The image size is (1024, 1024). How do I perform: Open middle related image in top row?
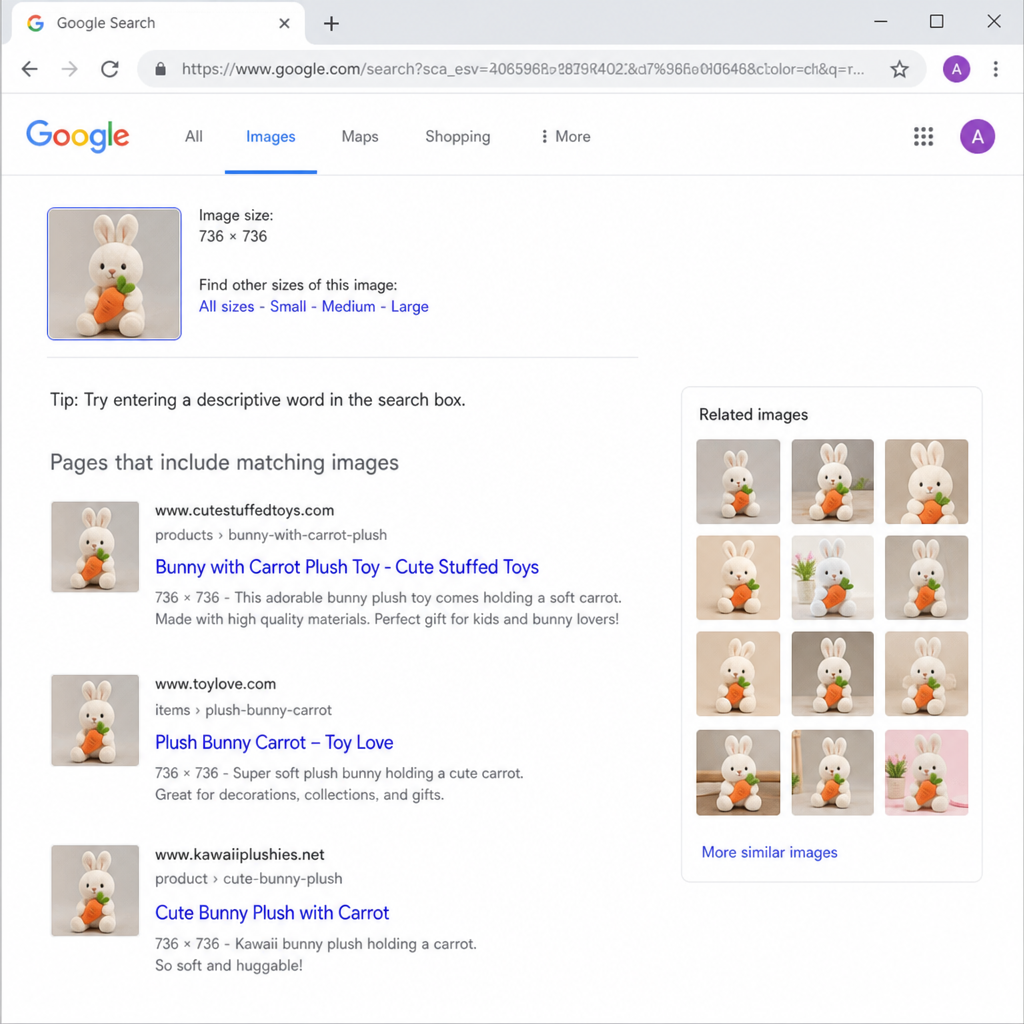point(832,482)
